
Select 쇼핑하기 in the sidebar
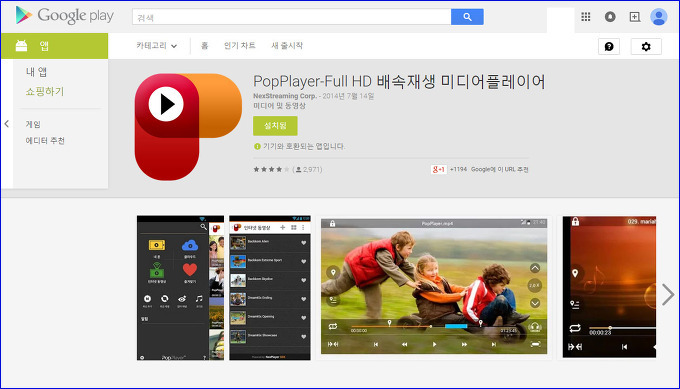click(x=45, y=92)
